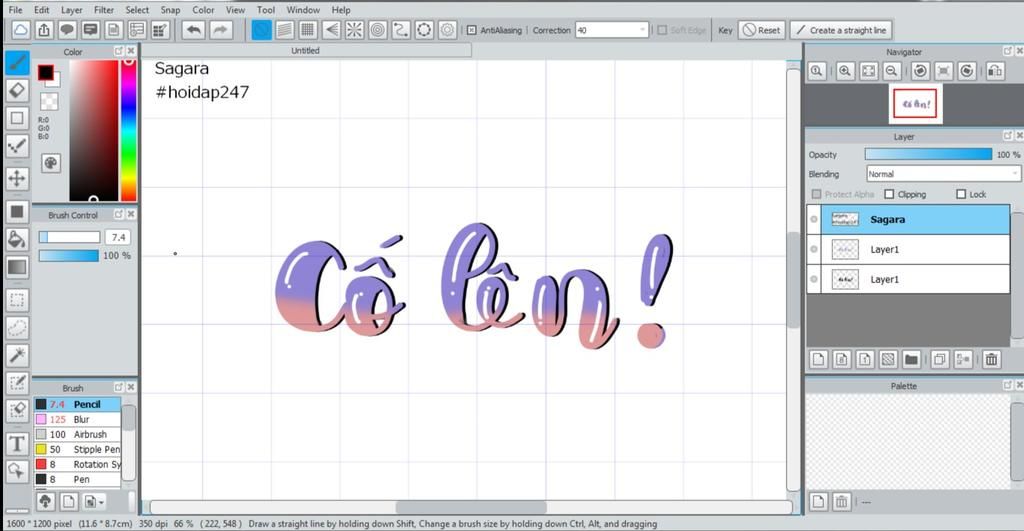1024x531 pixels.
Task: Hide the Sagara layer
Action: (814, 219)
